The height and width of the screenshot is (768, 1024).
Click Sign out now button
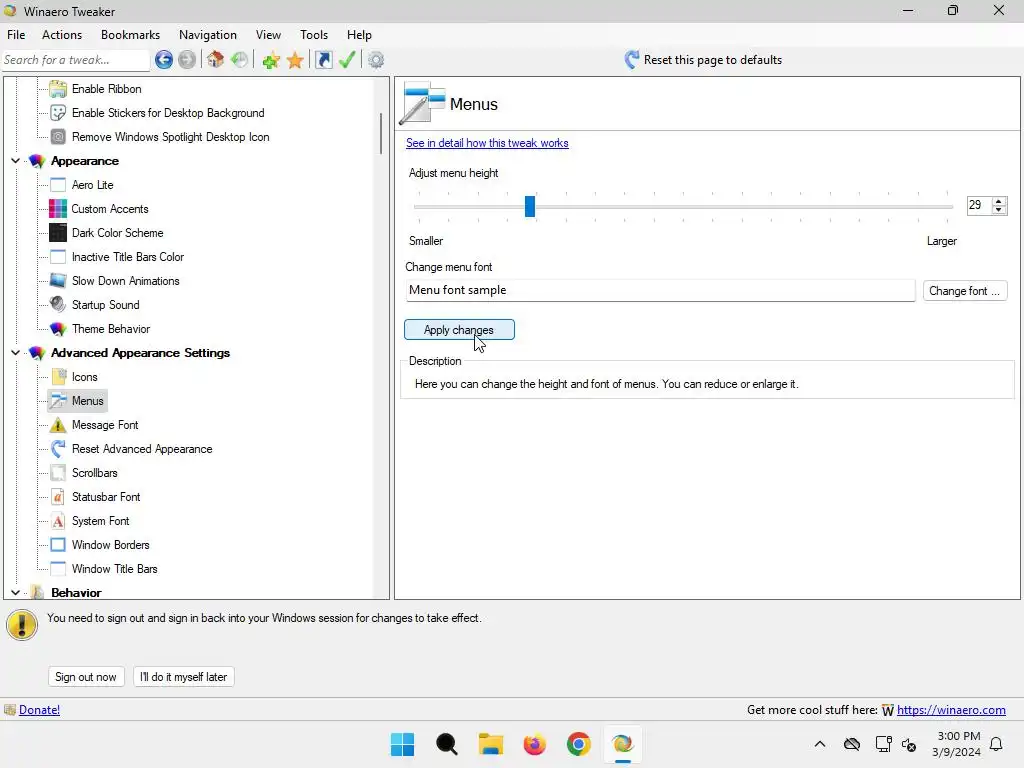86,677
